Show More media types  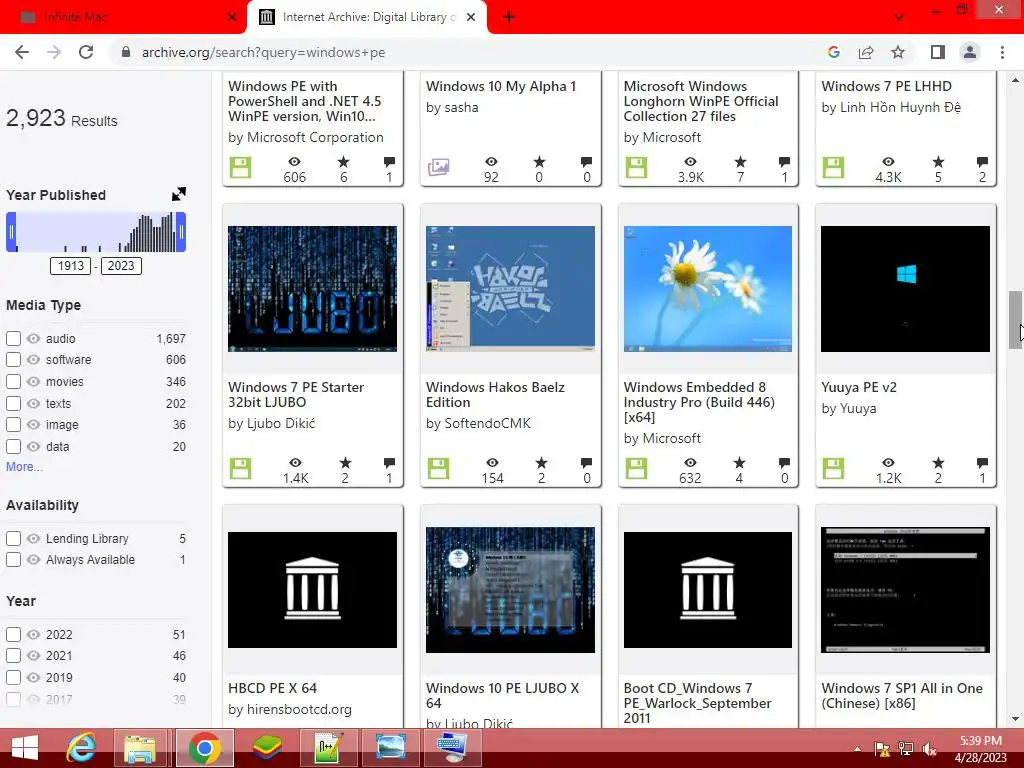[24, 467]
